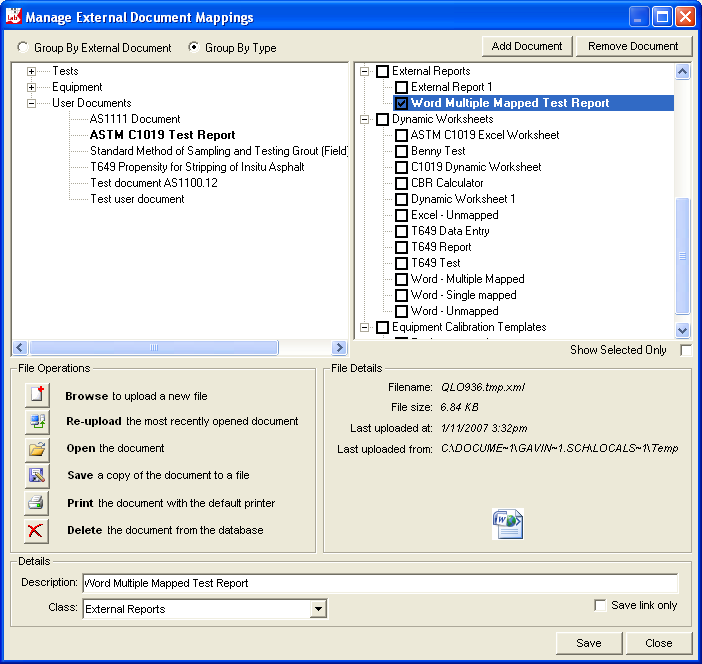Click the Re-upload document icon
702x664 pixels.
[x=36, y=422]
